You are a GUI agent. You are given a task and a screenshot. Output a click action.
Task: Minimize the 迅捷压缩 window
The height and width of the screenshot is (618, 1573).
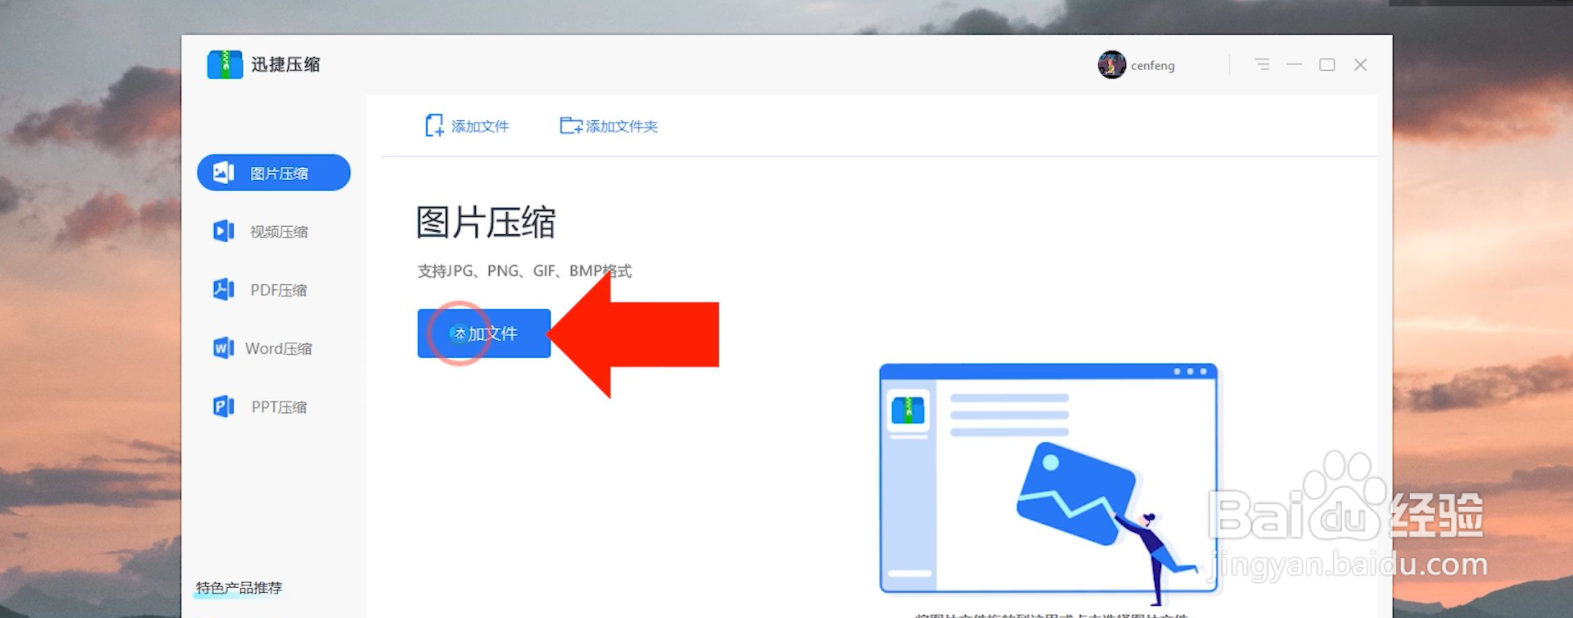point(1294,64)
